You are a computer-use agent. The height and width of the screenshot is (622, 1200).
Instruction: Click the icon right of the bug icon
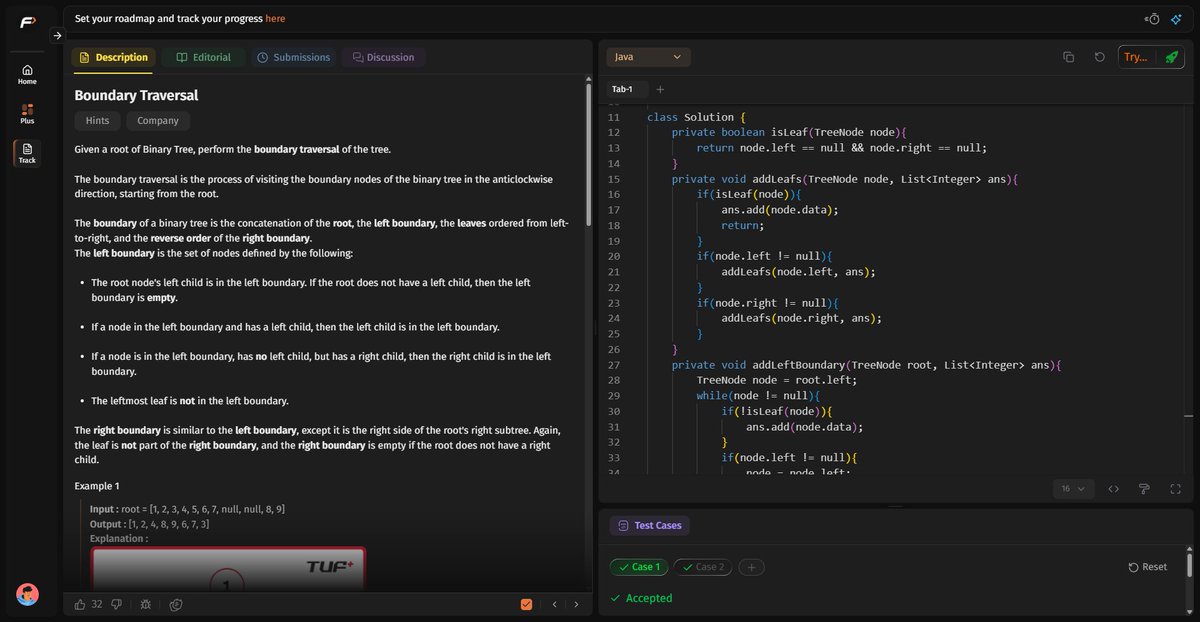176,604
